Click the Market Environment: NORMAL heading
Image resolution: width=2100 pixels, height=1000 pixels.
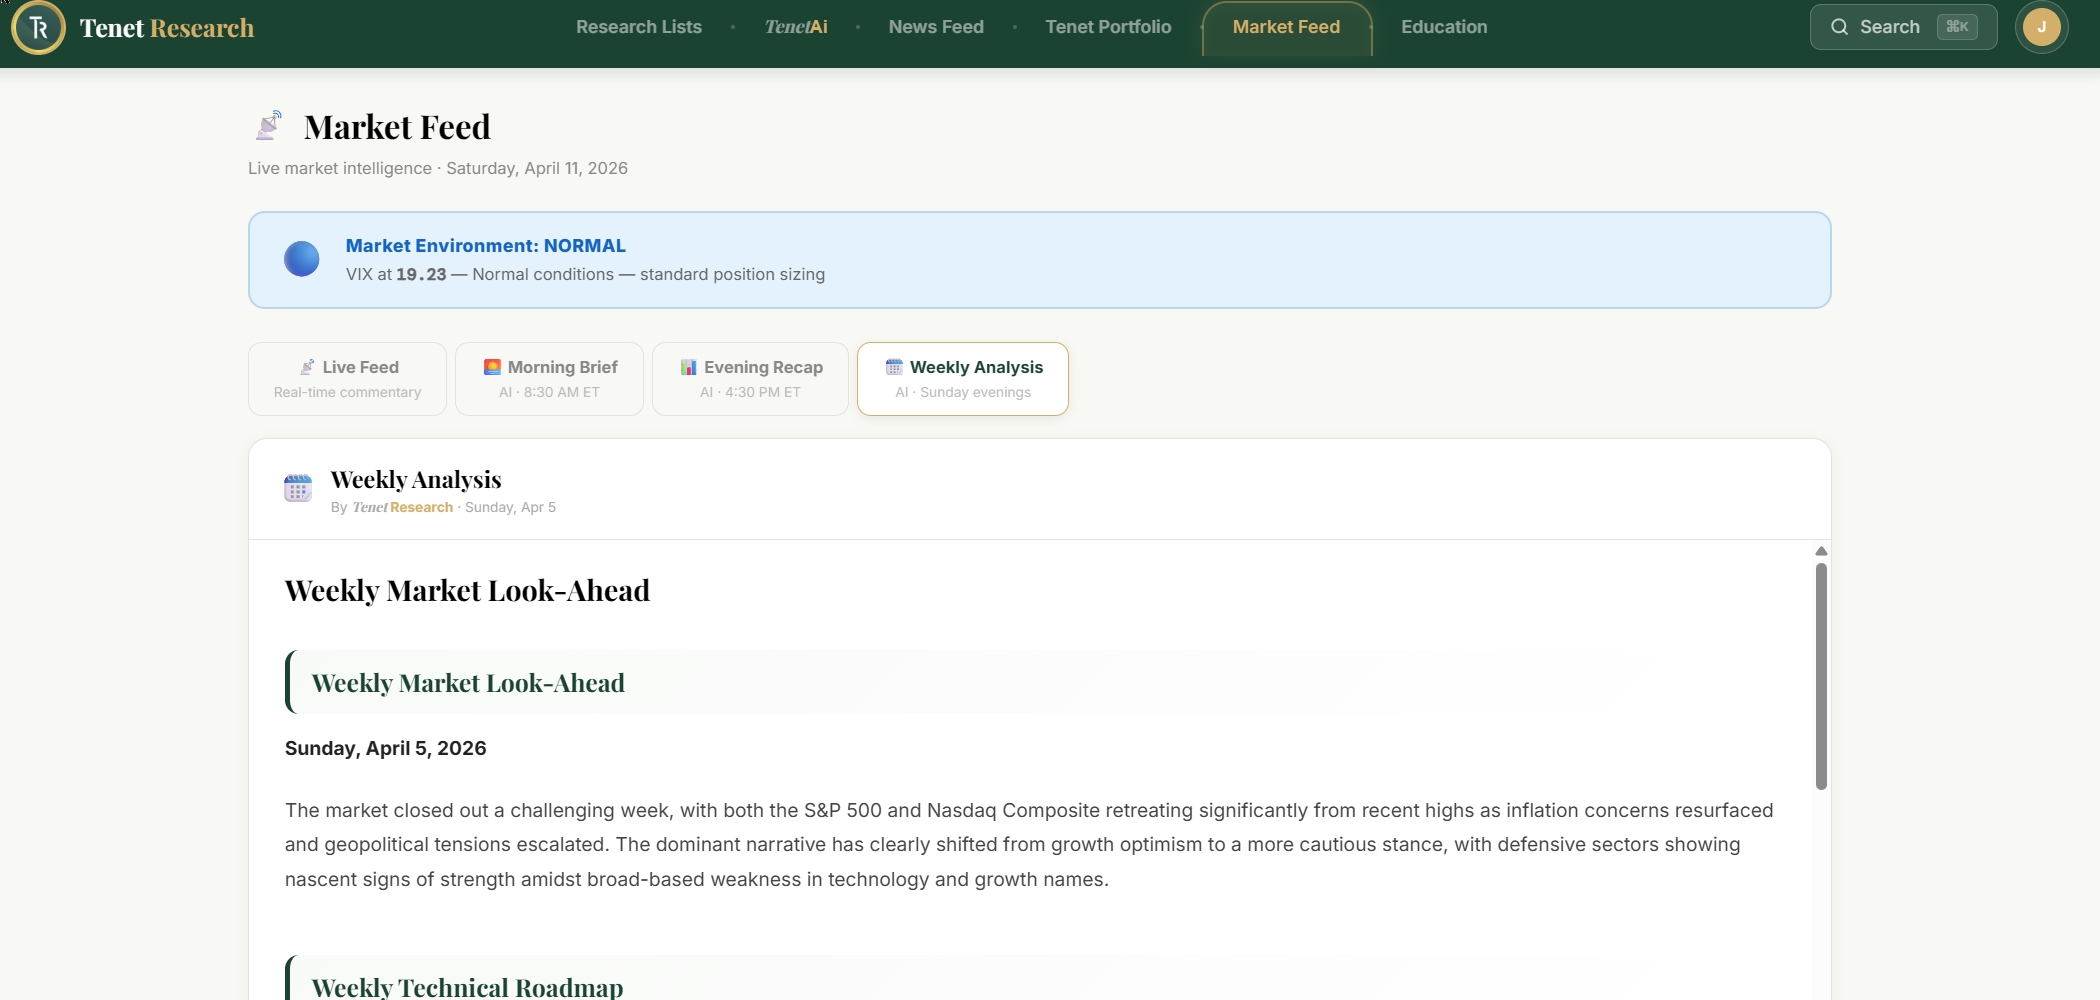pos(486,246)
